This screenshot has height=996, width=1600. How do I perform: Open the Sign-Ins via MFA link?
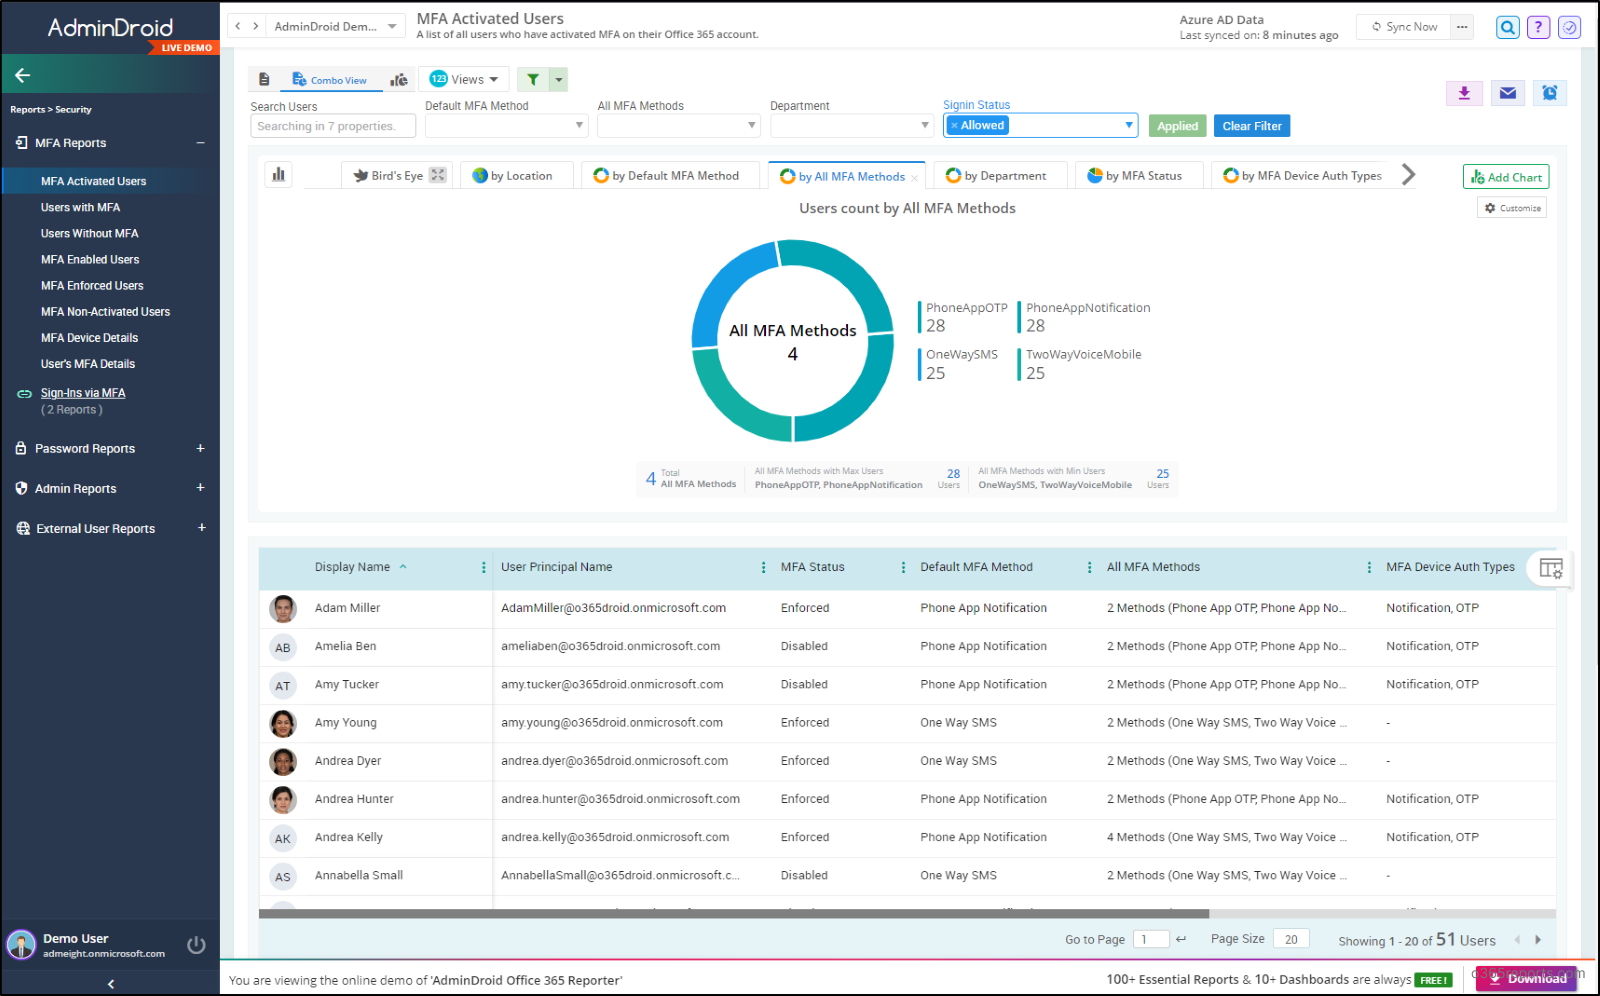pos(83,393)
